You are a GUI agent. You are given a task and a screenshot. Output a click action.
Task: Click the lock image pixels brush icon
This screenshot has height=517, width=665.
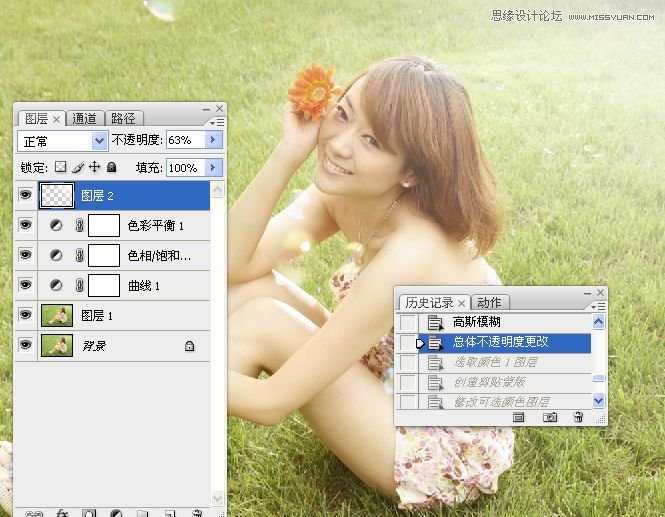click(x=78, y=168)
